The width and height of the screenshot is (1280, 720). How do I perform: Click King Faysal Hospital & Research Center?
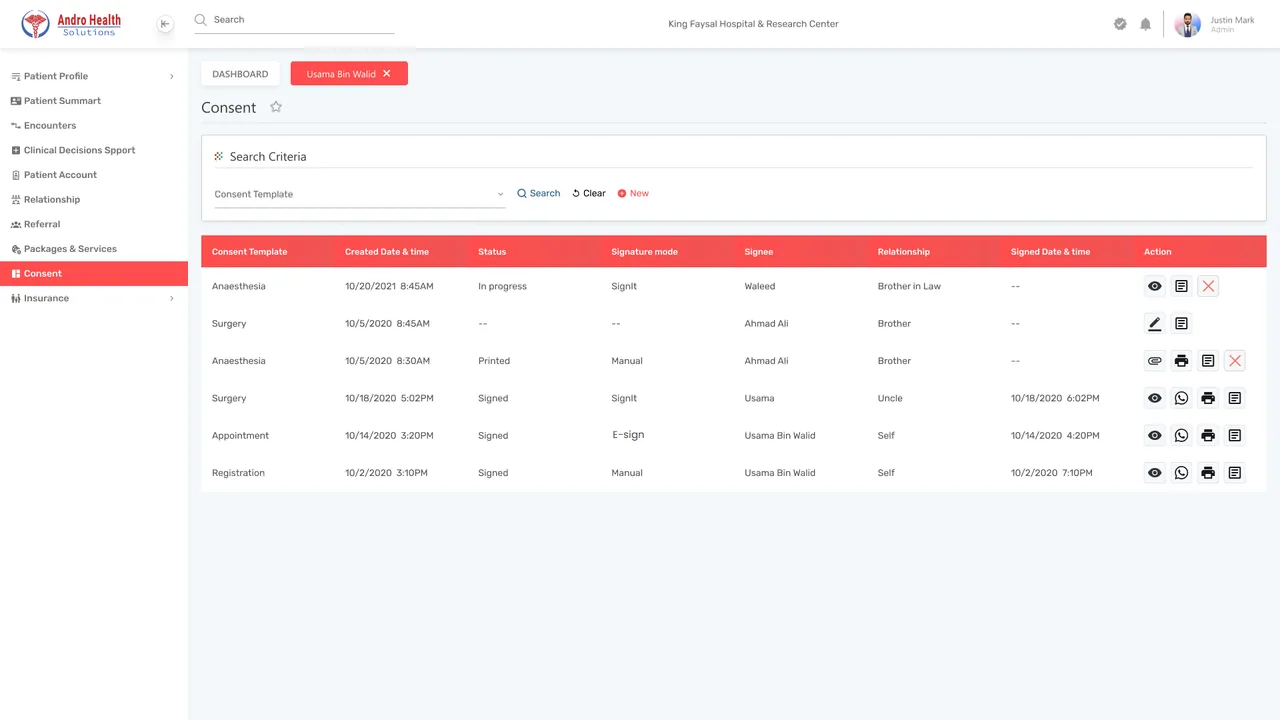pos(753,24)
